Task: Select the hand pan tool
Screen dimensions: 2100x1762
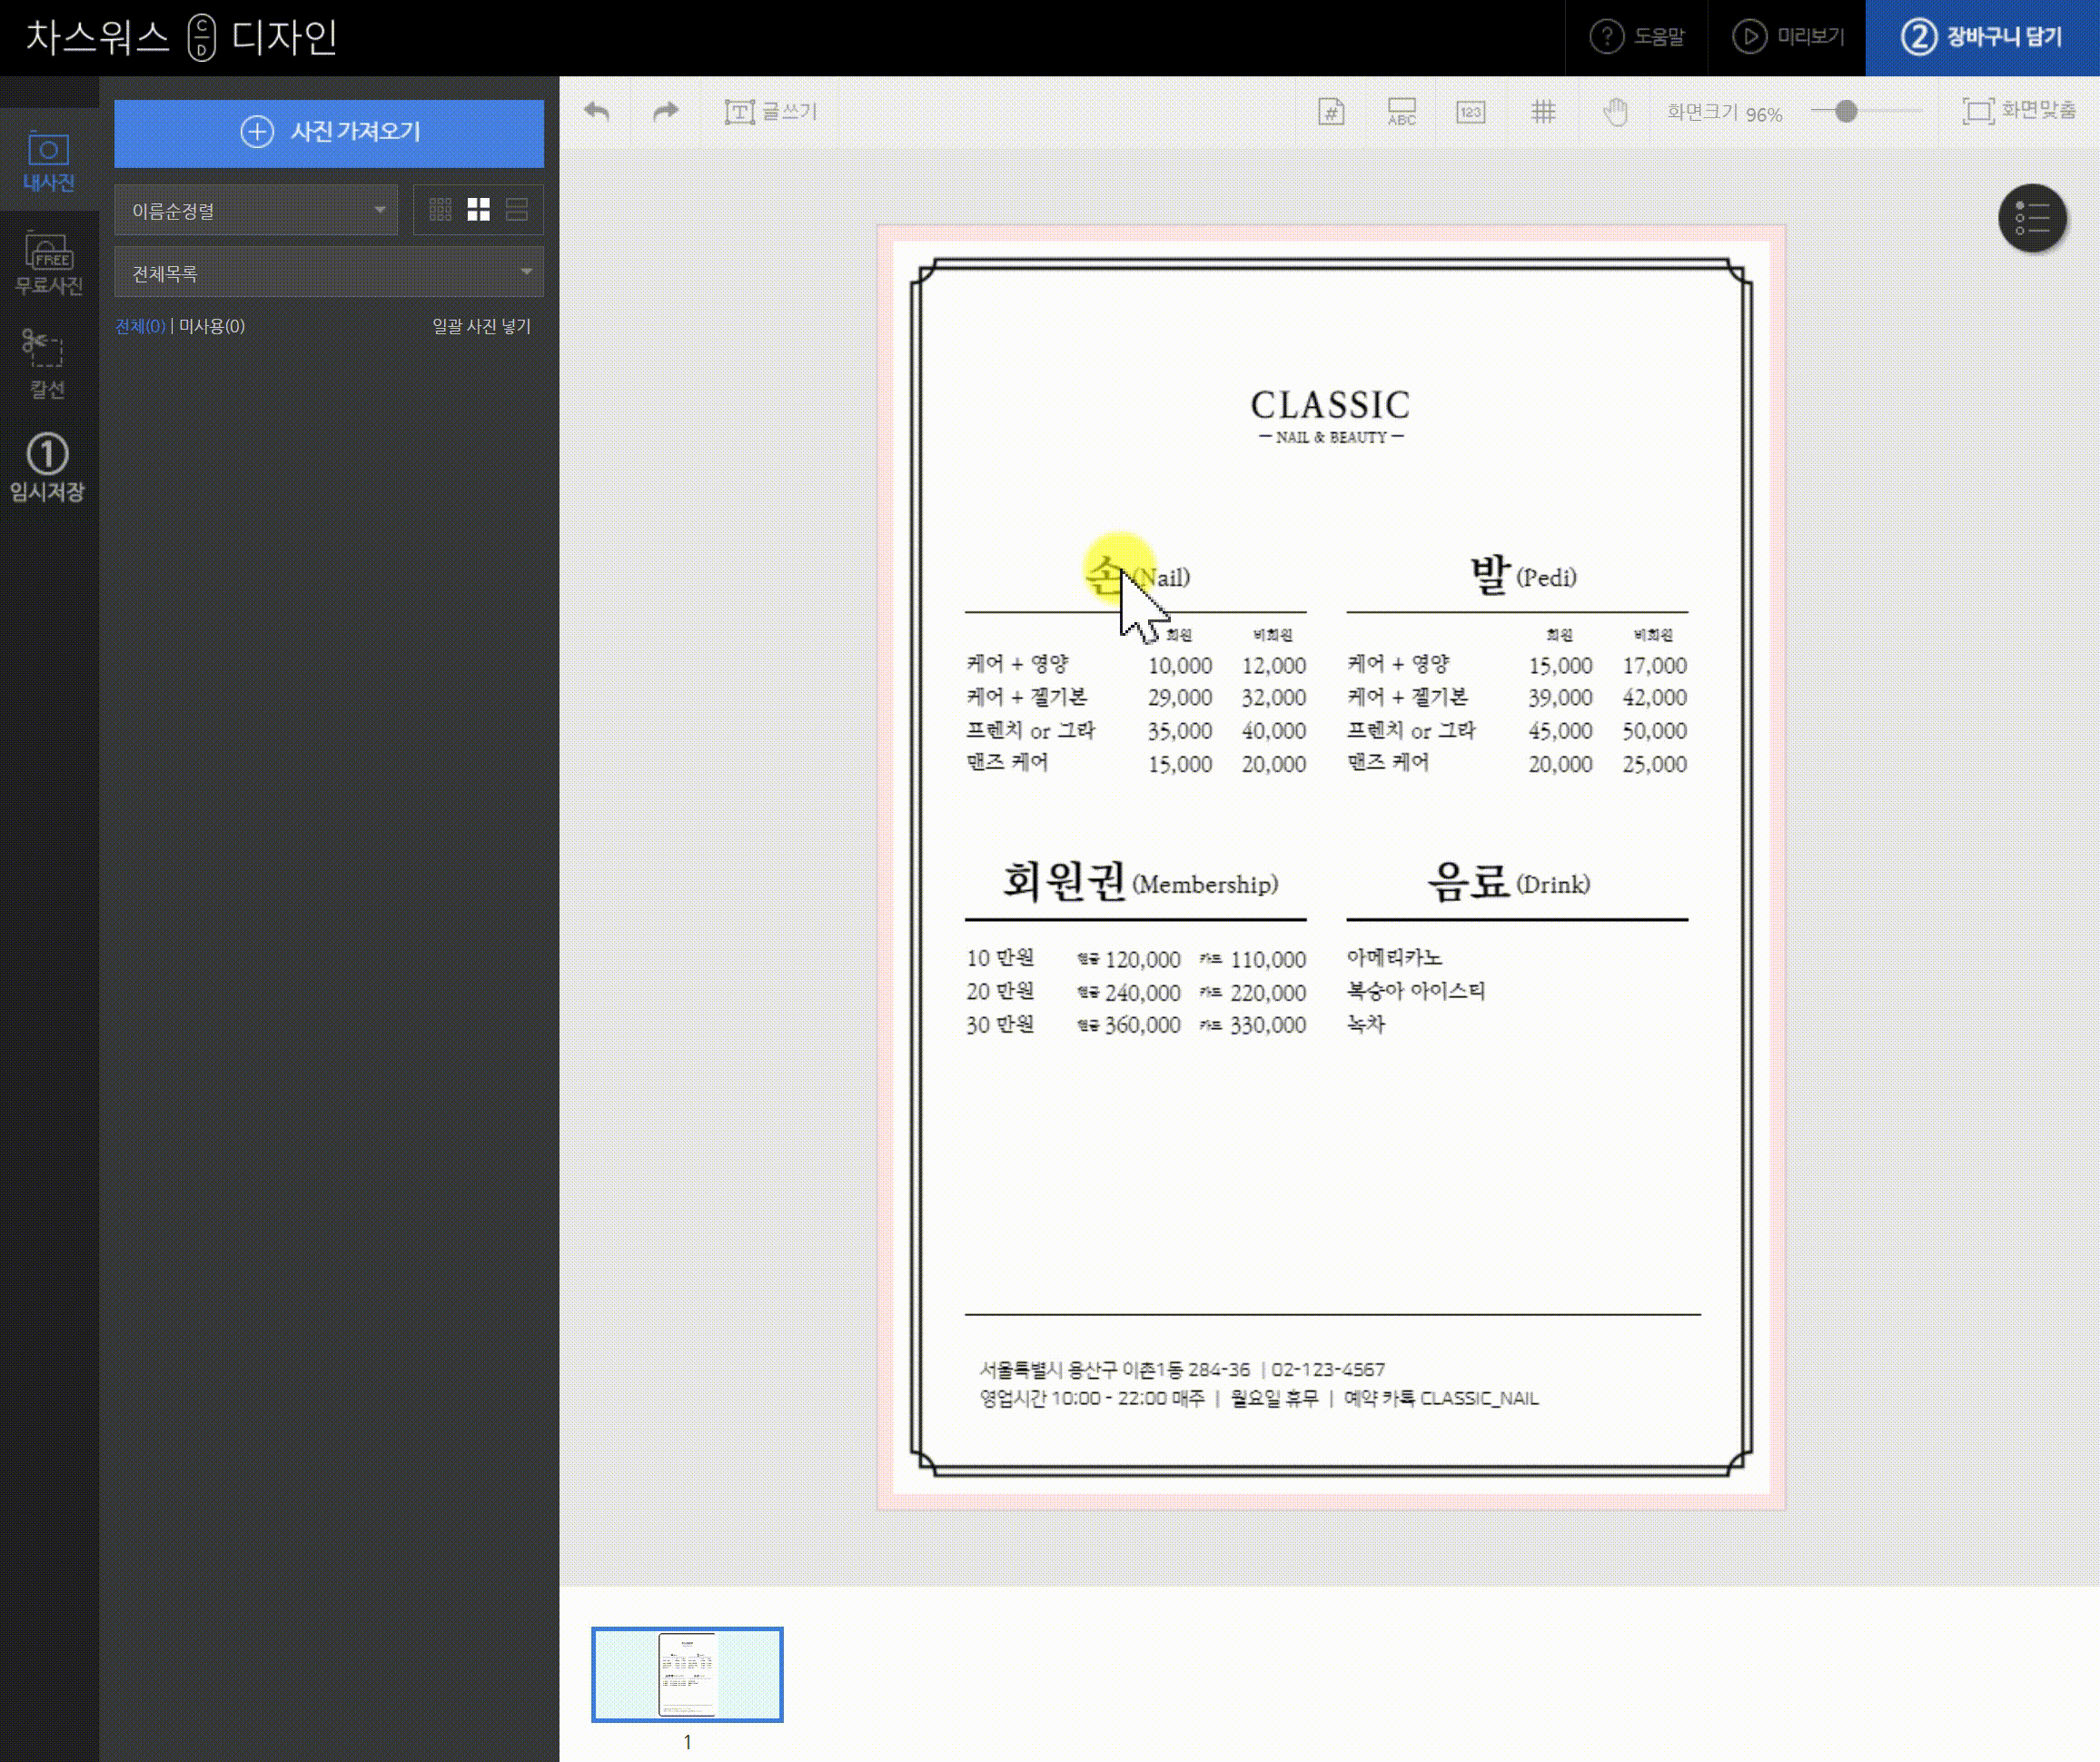Action: (1615, 111)
